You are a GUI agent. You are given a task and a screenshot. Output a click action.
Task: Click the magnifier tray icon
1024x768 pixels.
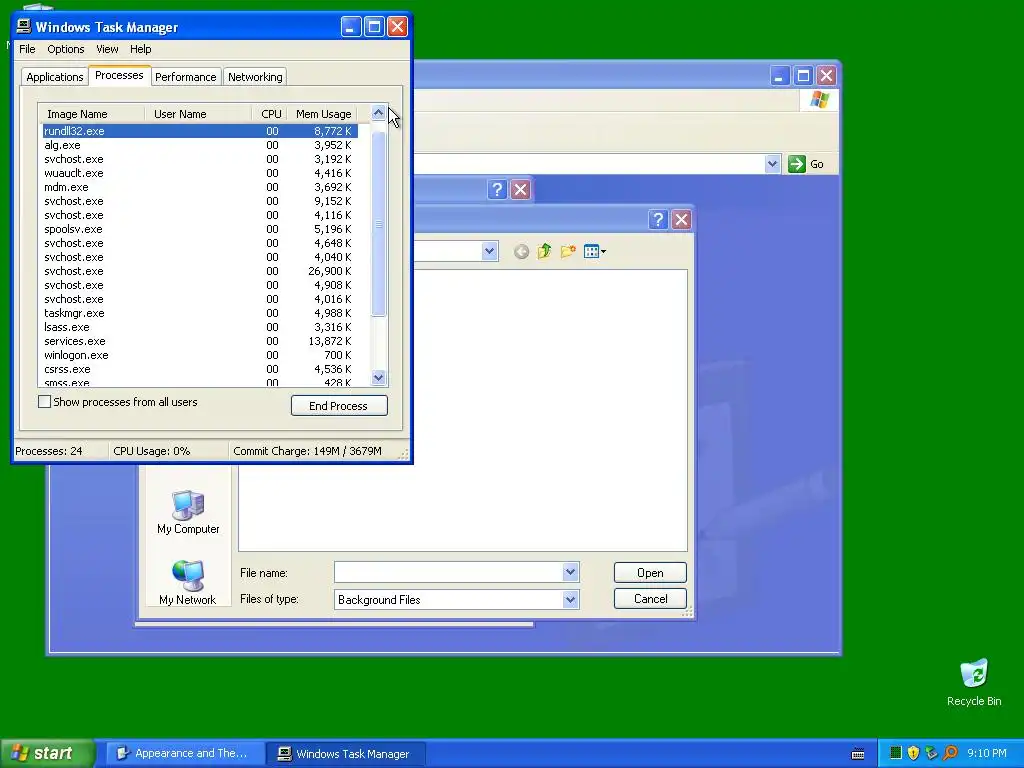(950, 753)
